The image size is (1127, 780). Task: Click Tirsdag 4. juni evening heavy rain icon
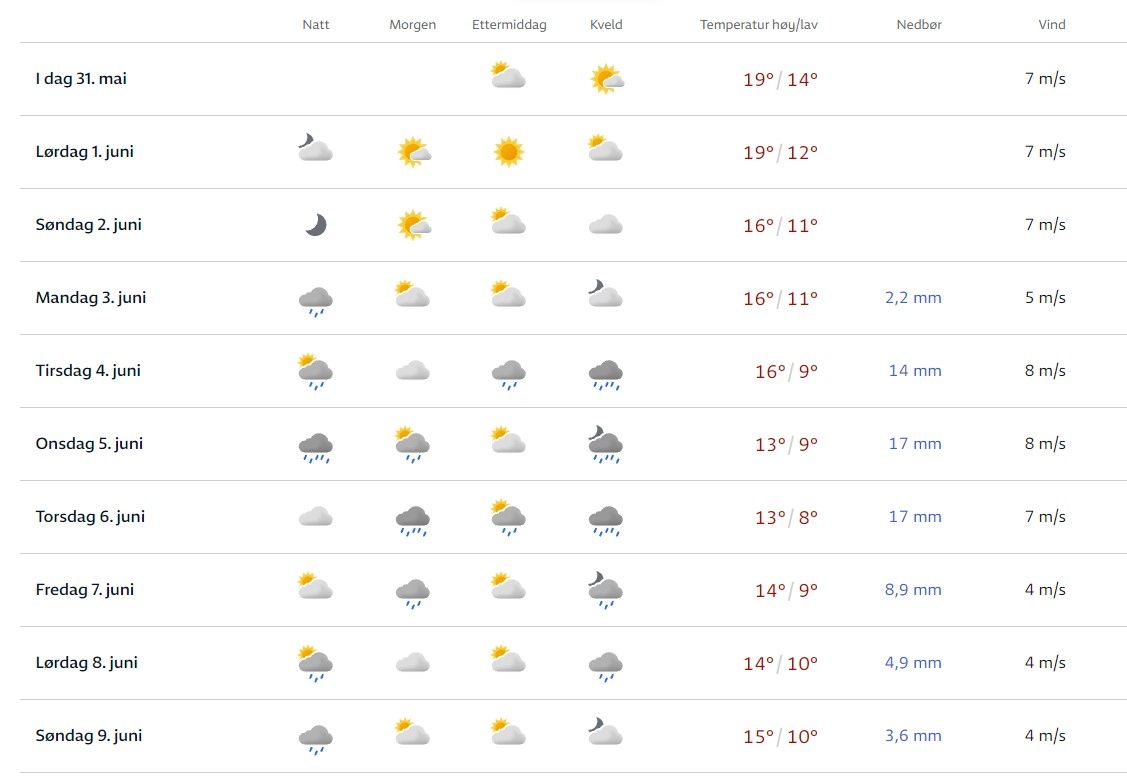(606, 373)
